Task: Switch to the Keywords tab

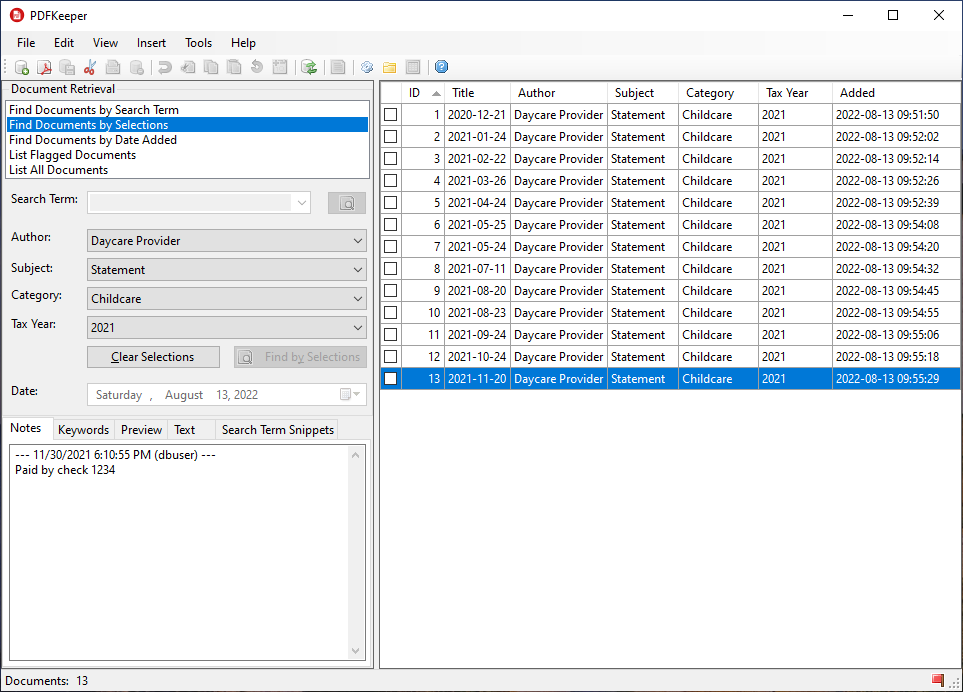Action: [83, 430]
